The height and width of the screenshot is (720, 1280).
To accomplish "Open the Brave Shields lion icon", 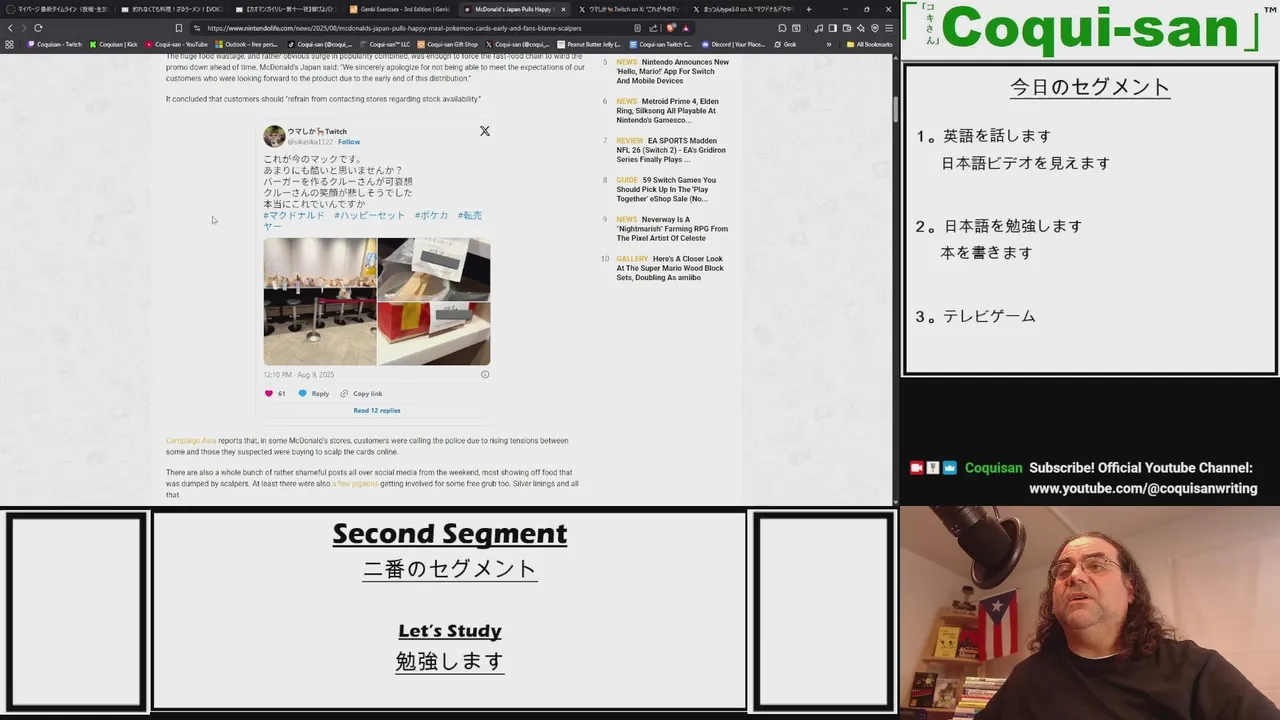I will (x=671, y=28).
